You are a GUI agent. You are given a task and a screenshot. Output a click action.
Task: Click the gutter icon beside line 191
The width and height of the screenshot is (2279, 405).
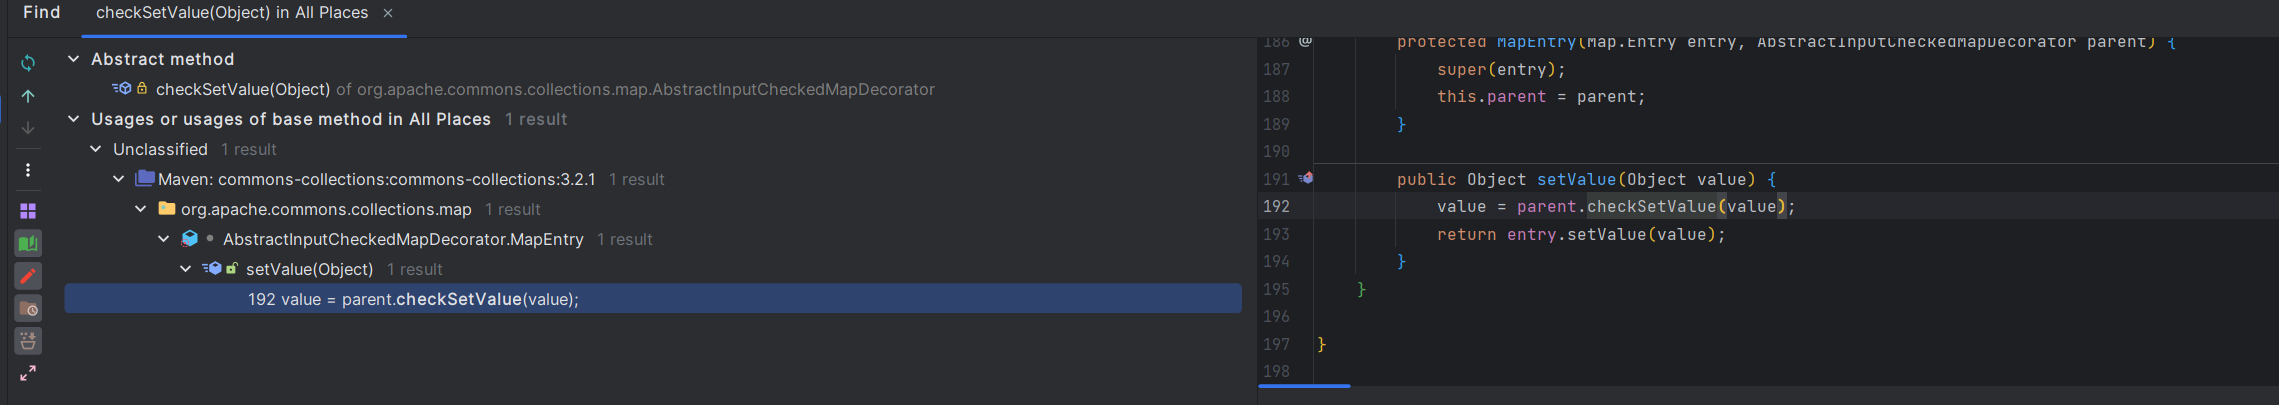1306,178
